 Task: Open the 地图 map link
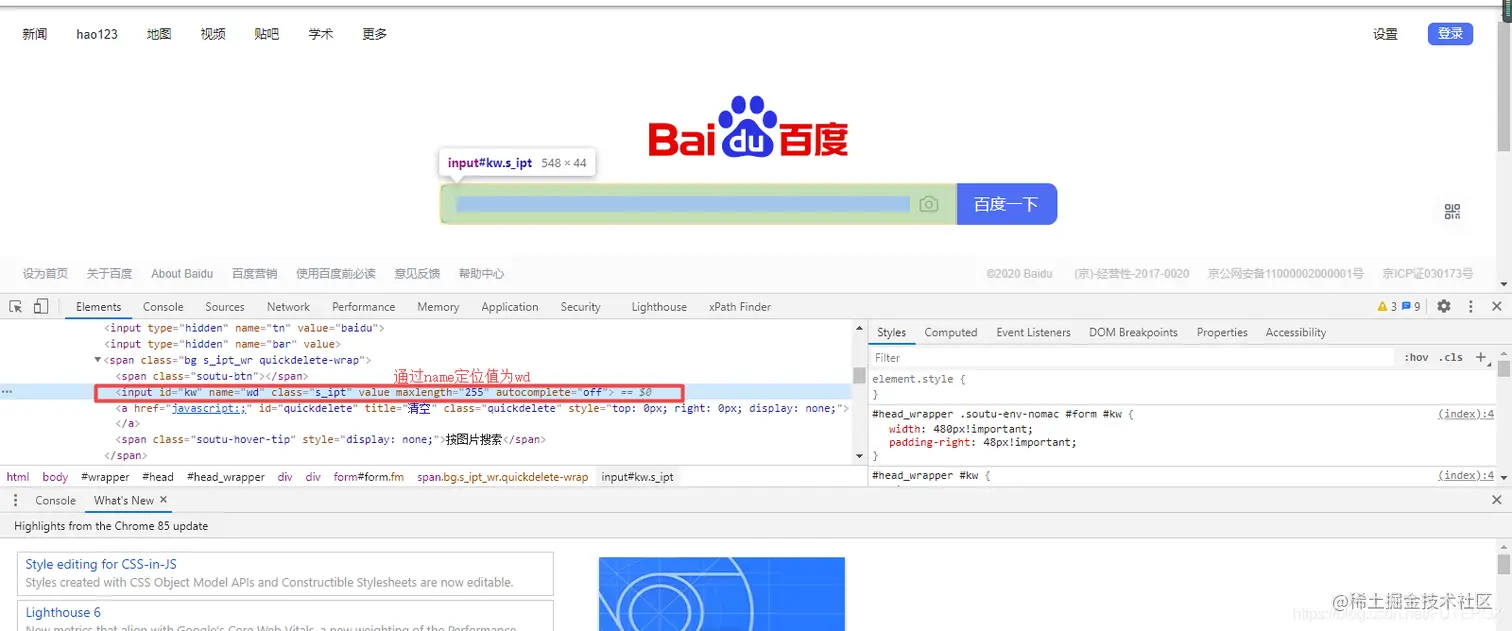159,34
